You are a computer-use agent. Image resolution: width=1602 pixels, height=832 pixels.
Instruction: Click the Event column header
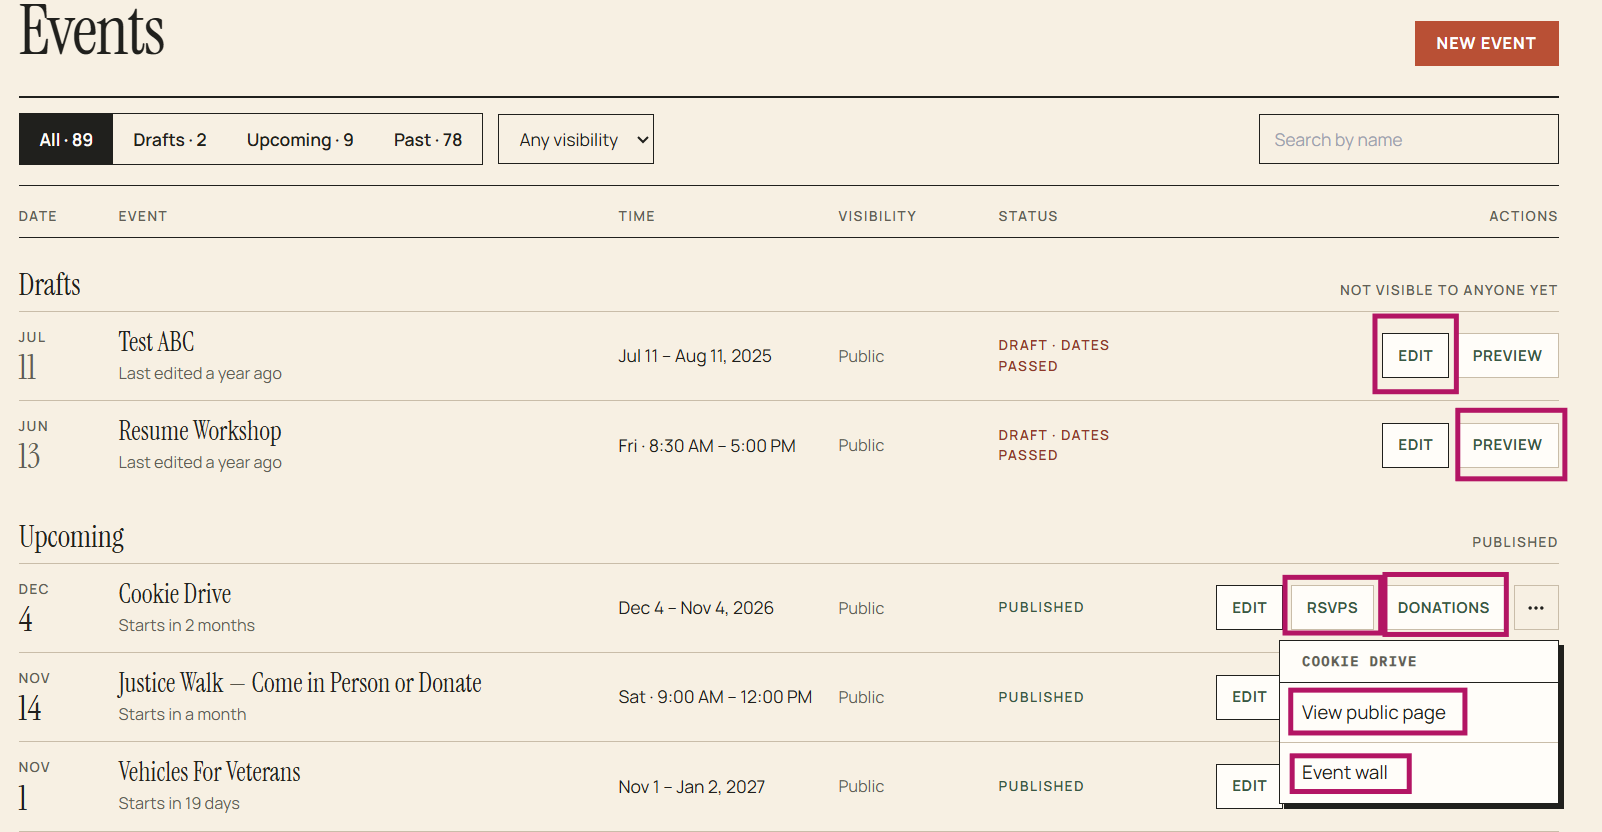coord(143,216)
